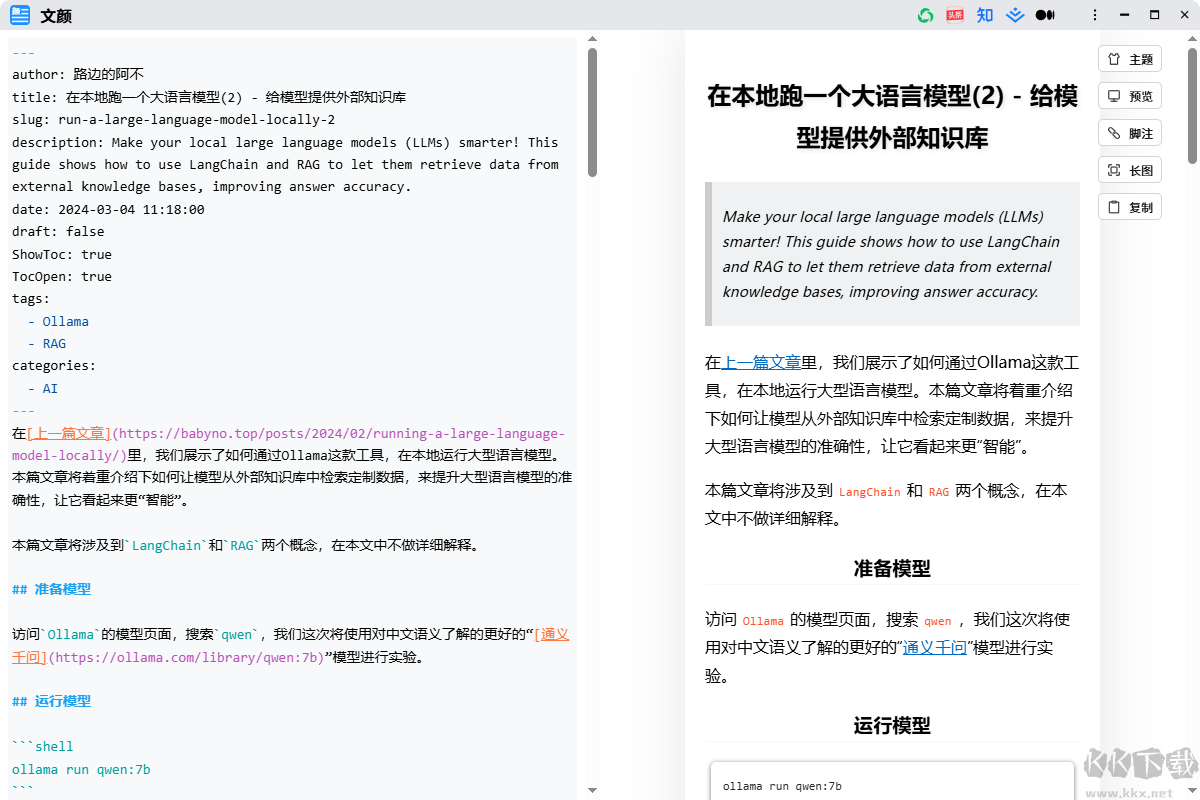Image resolution: width=1200 pixels, height=800 pixels.
Task: Click the 'draft: false' line
Action: click(x=58, y=231)
